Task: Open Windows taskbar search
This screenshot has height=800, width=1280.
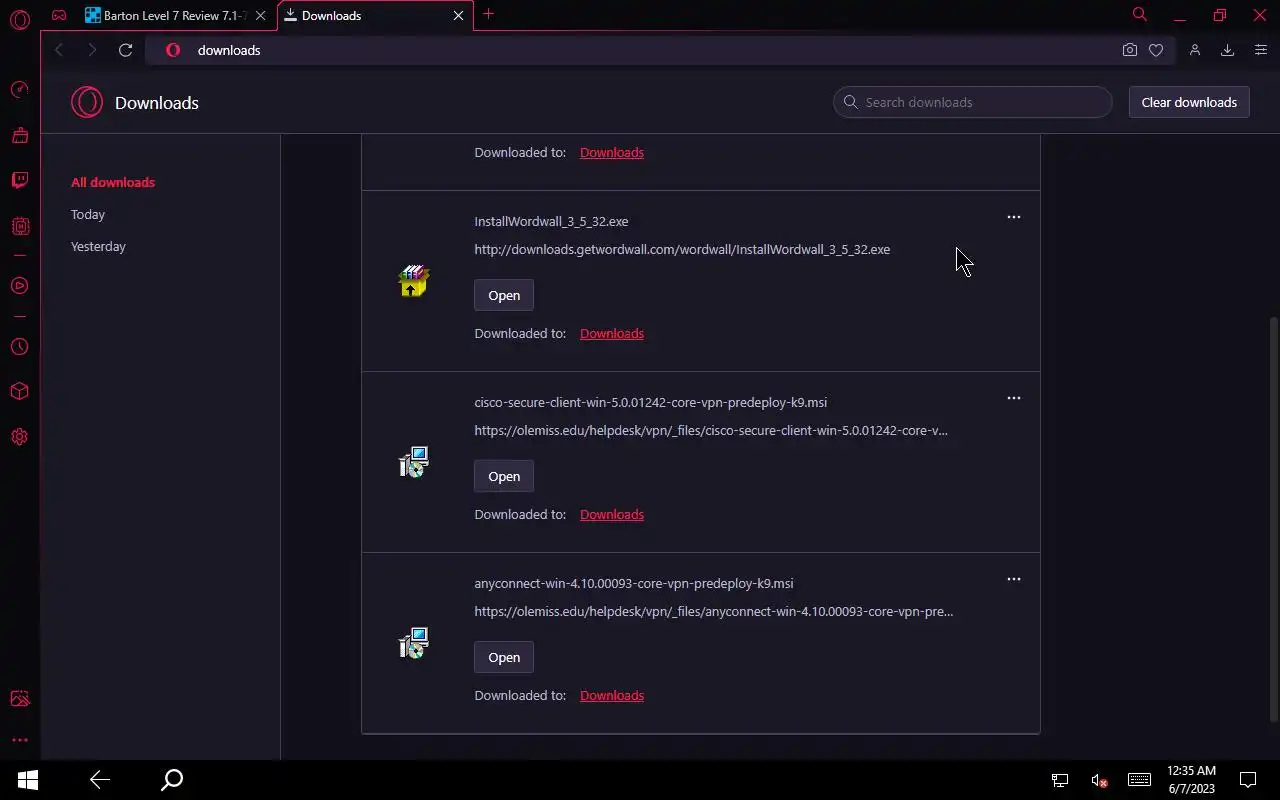Action: point(172,780)
